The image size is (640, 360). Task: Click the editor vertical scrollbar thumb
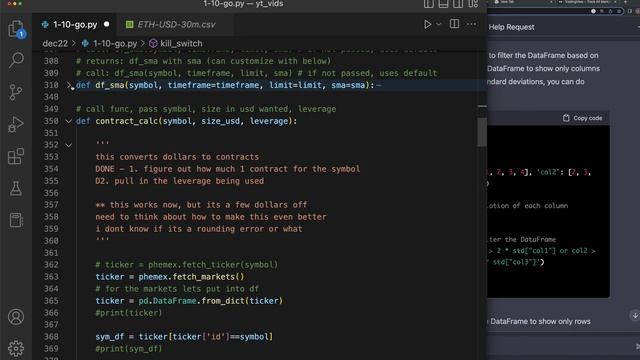click(x=482, y=132)
